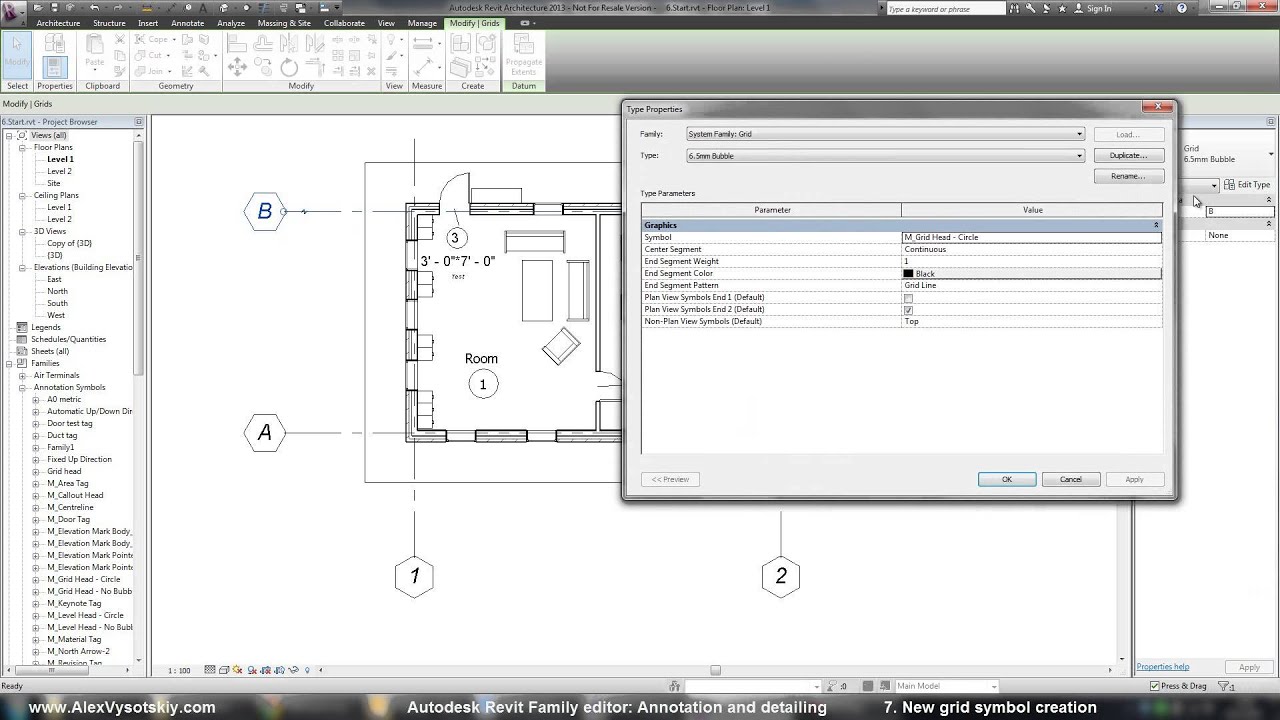Switch to the Manage ribbon tab

pos(422,23)
